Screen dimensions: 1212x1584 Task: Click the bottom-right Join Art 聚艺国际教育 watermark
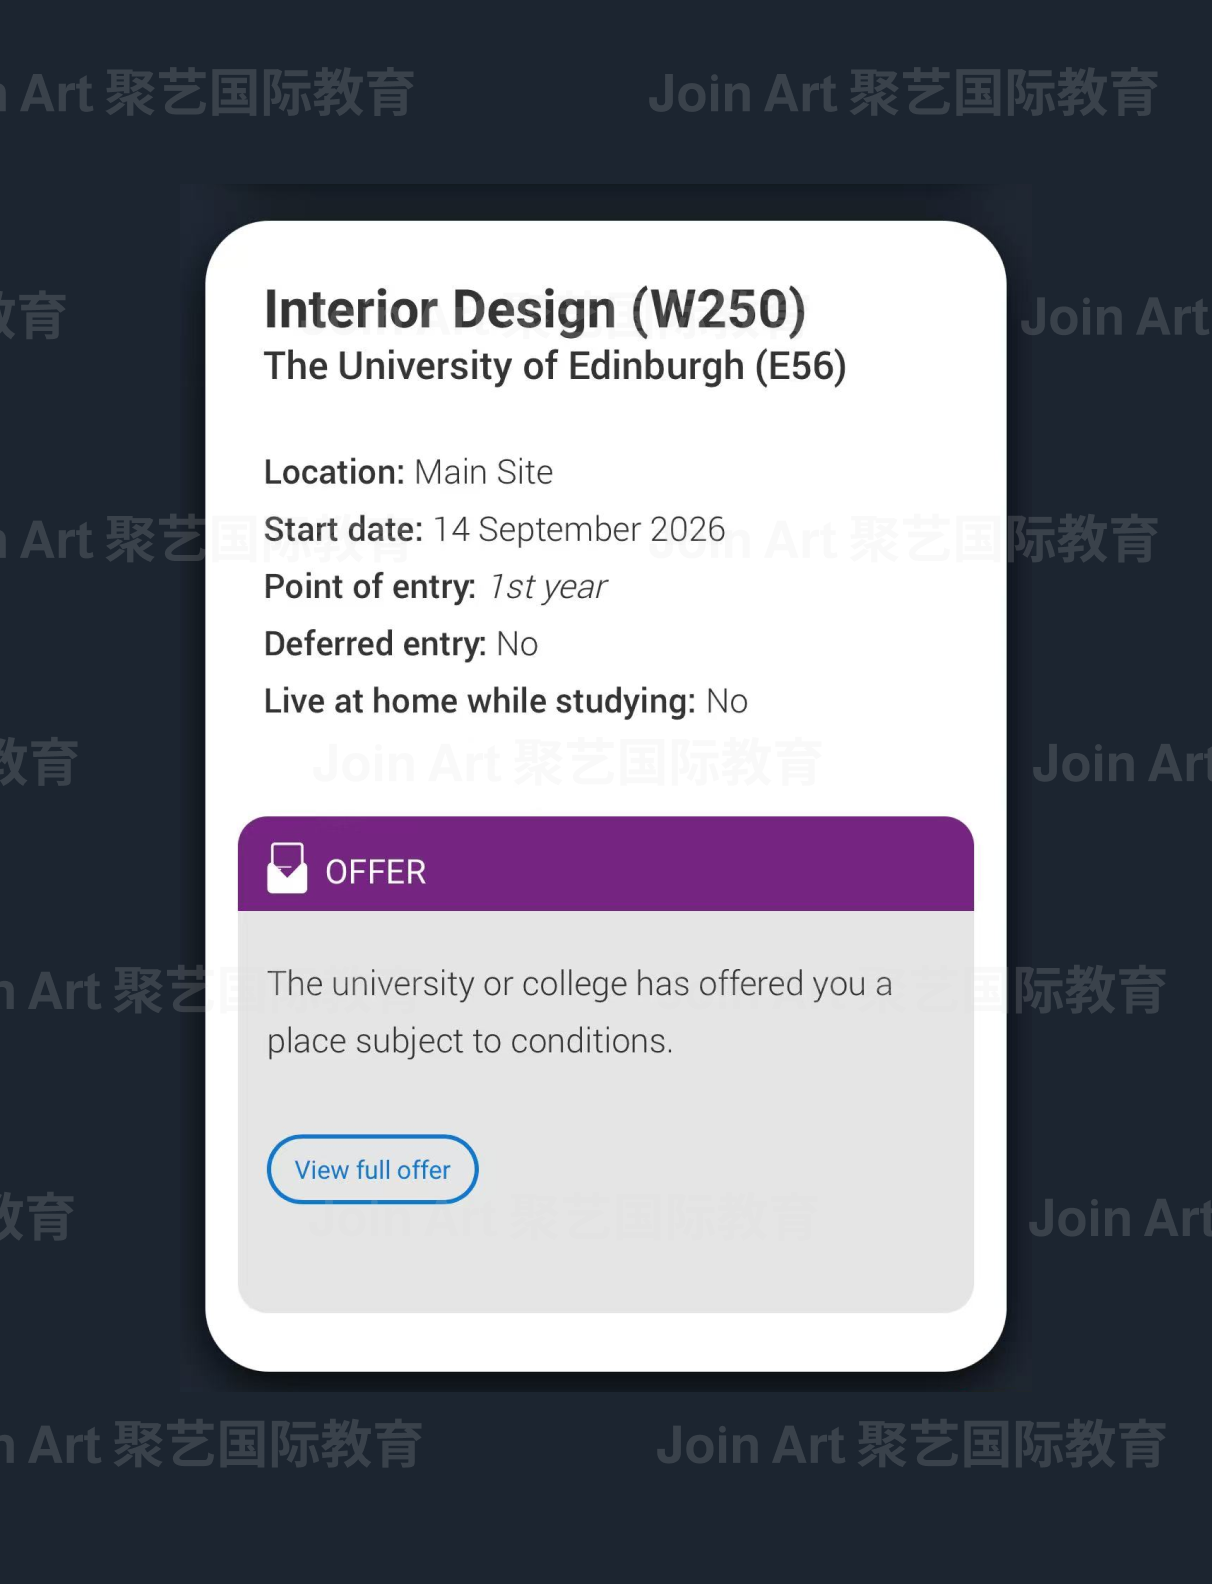(911, 1445)
